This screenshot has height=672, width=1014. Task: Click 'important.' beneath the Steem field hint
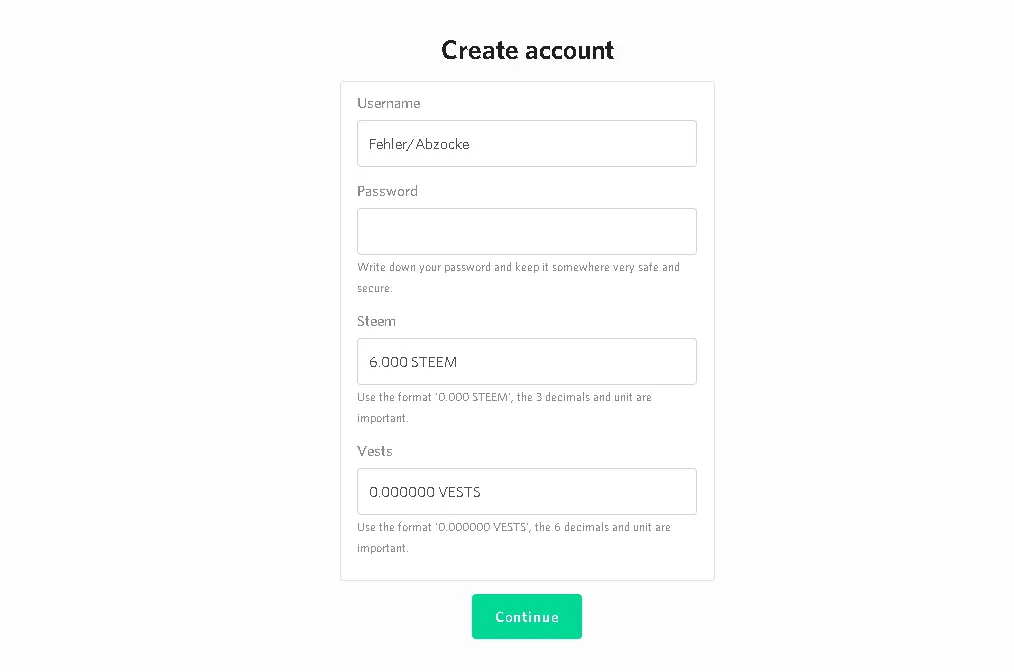[383, 418]
